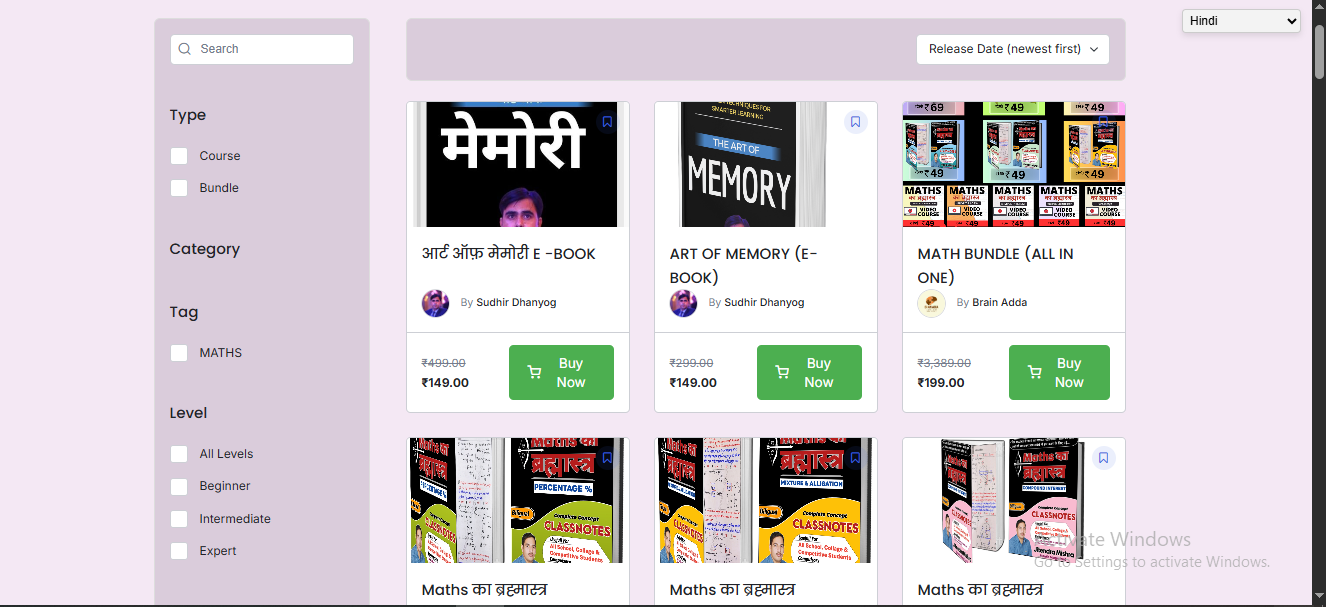Click into the Search input field
1326x607 pixels.
tap(262, 49)
